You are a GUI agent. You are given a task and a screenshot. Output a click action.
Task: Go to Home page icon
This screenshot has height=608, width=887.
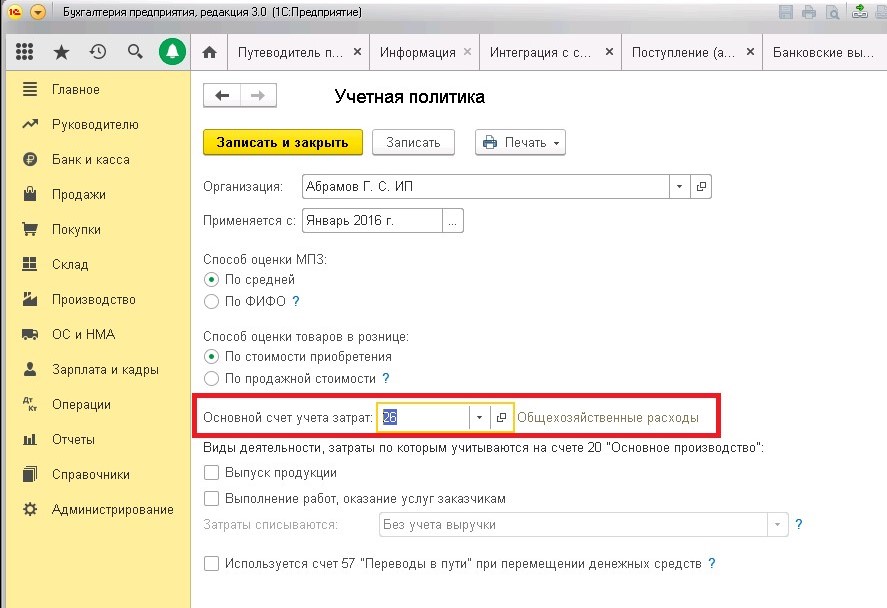pyautogui.click(x=209, y=52)
